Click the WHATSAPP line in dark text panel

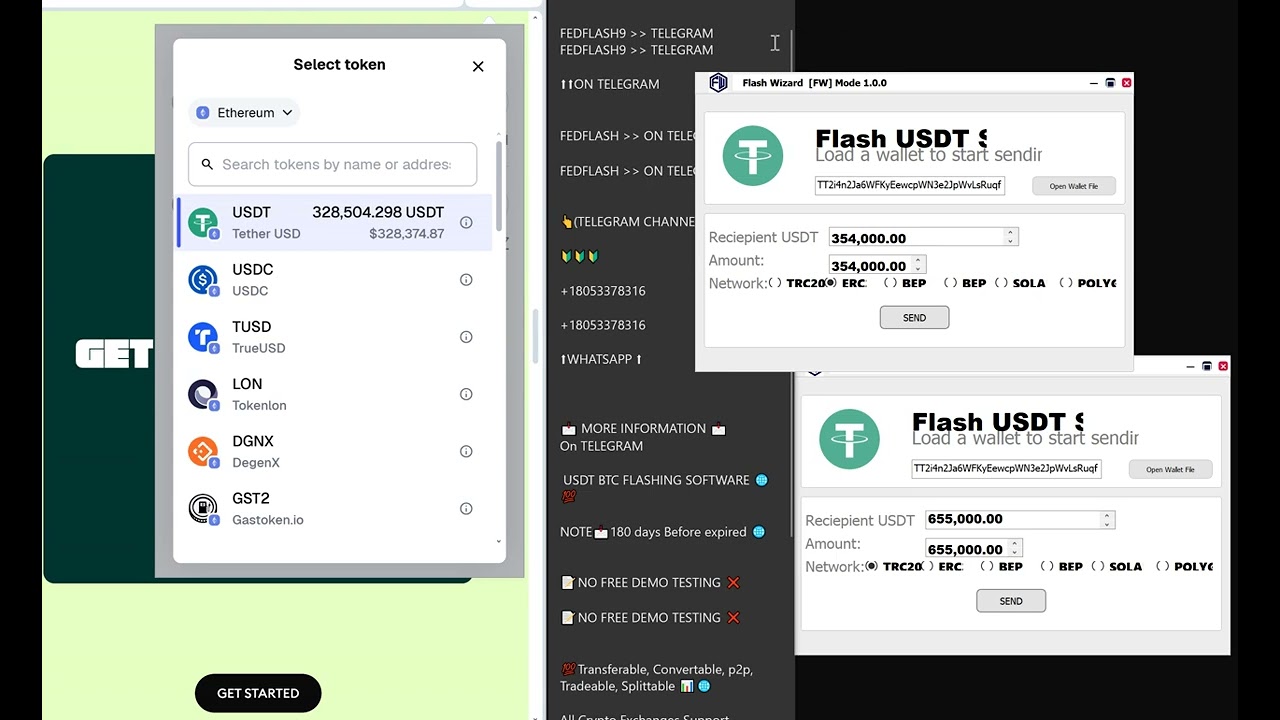click(x=601, y=359)
